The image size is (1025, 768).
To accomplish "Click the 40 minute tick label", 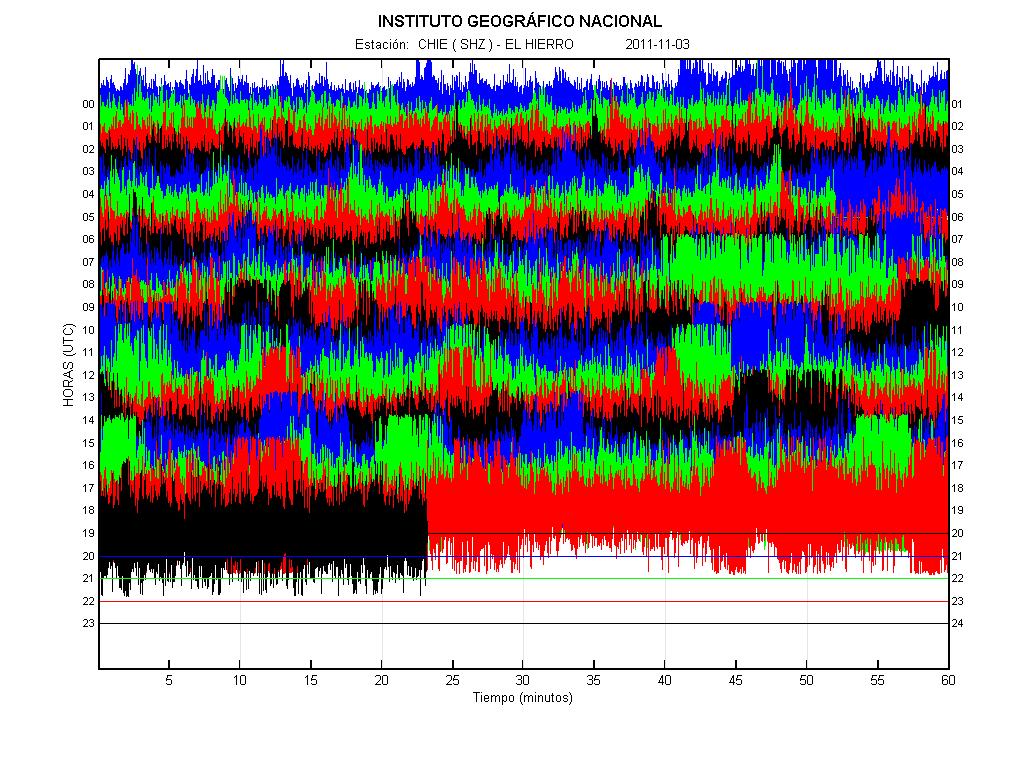I will [665, 680].
